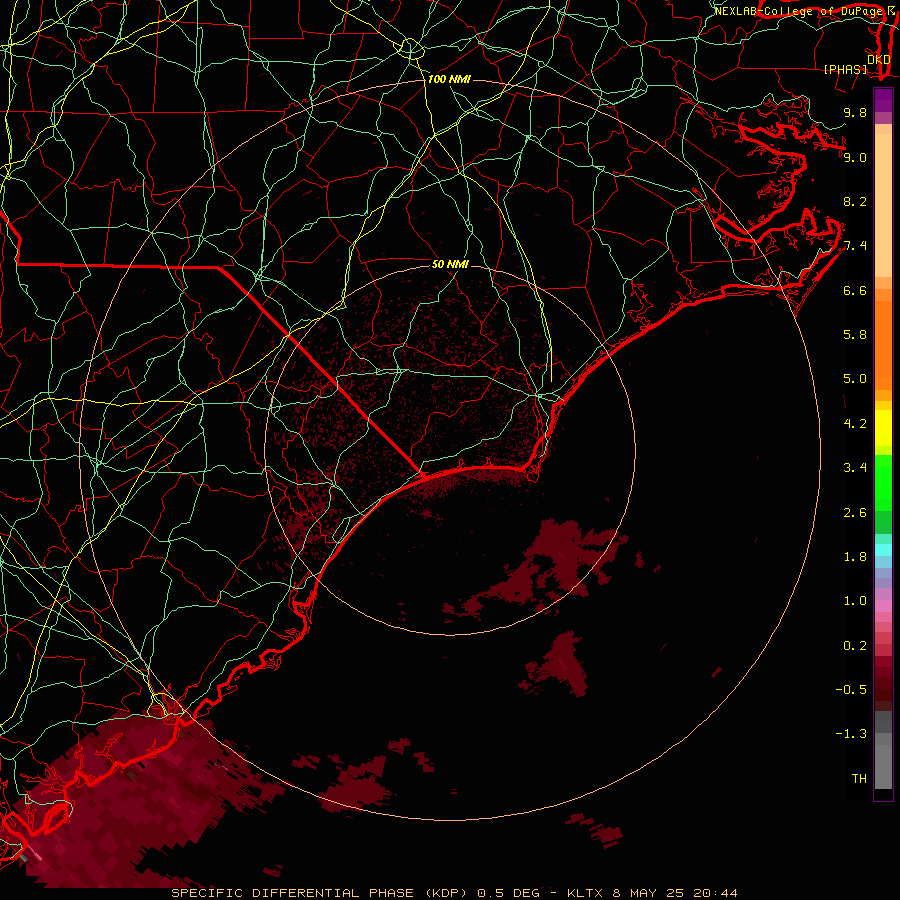This screenshot has height=900, width=900.
Task: Pick the purple band atop the color scale
Action: (x=883, y=100)
